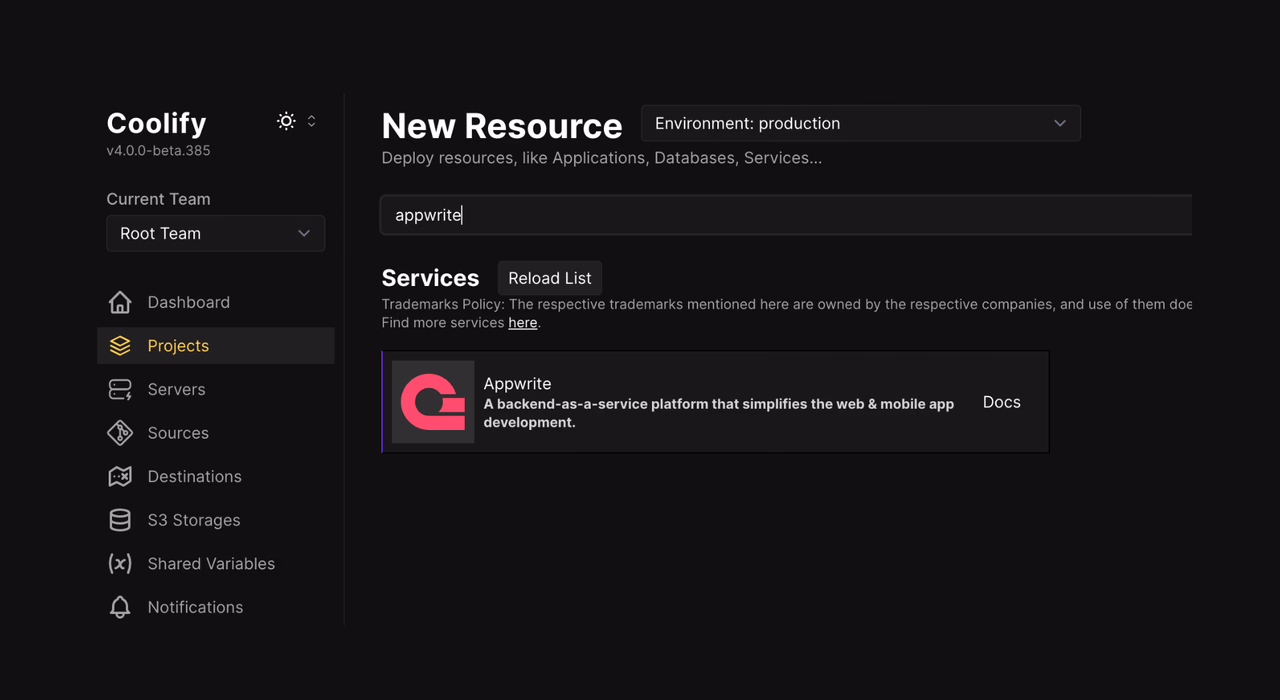
Task: Focus the search field containing 'appwrite'
Action: coord(786,215)
